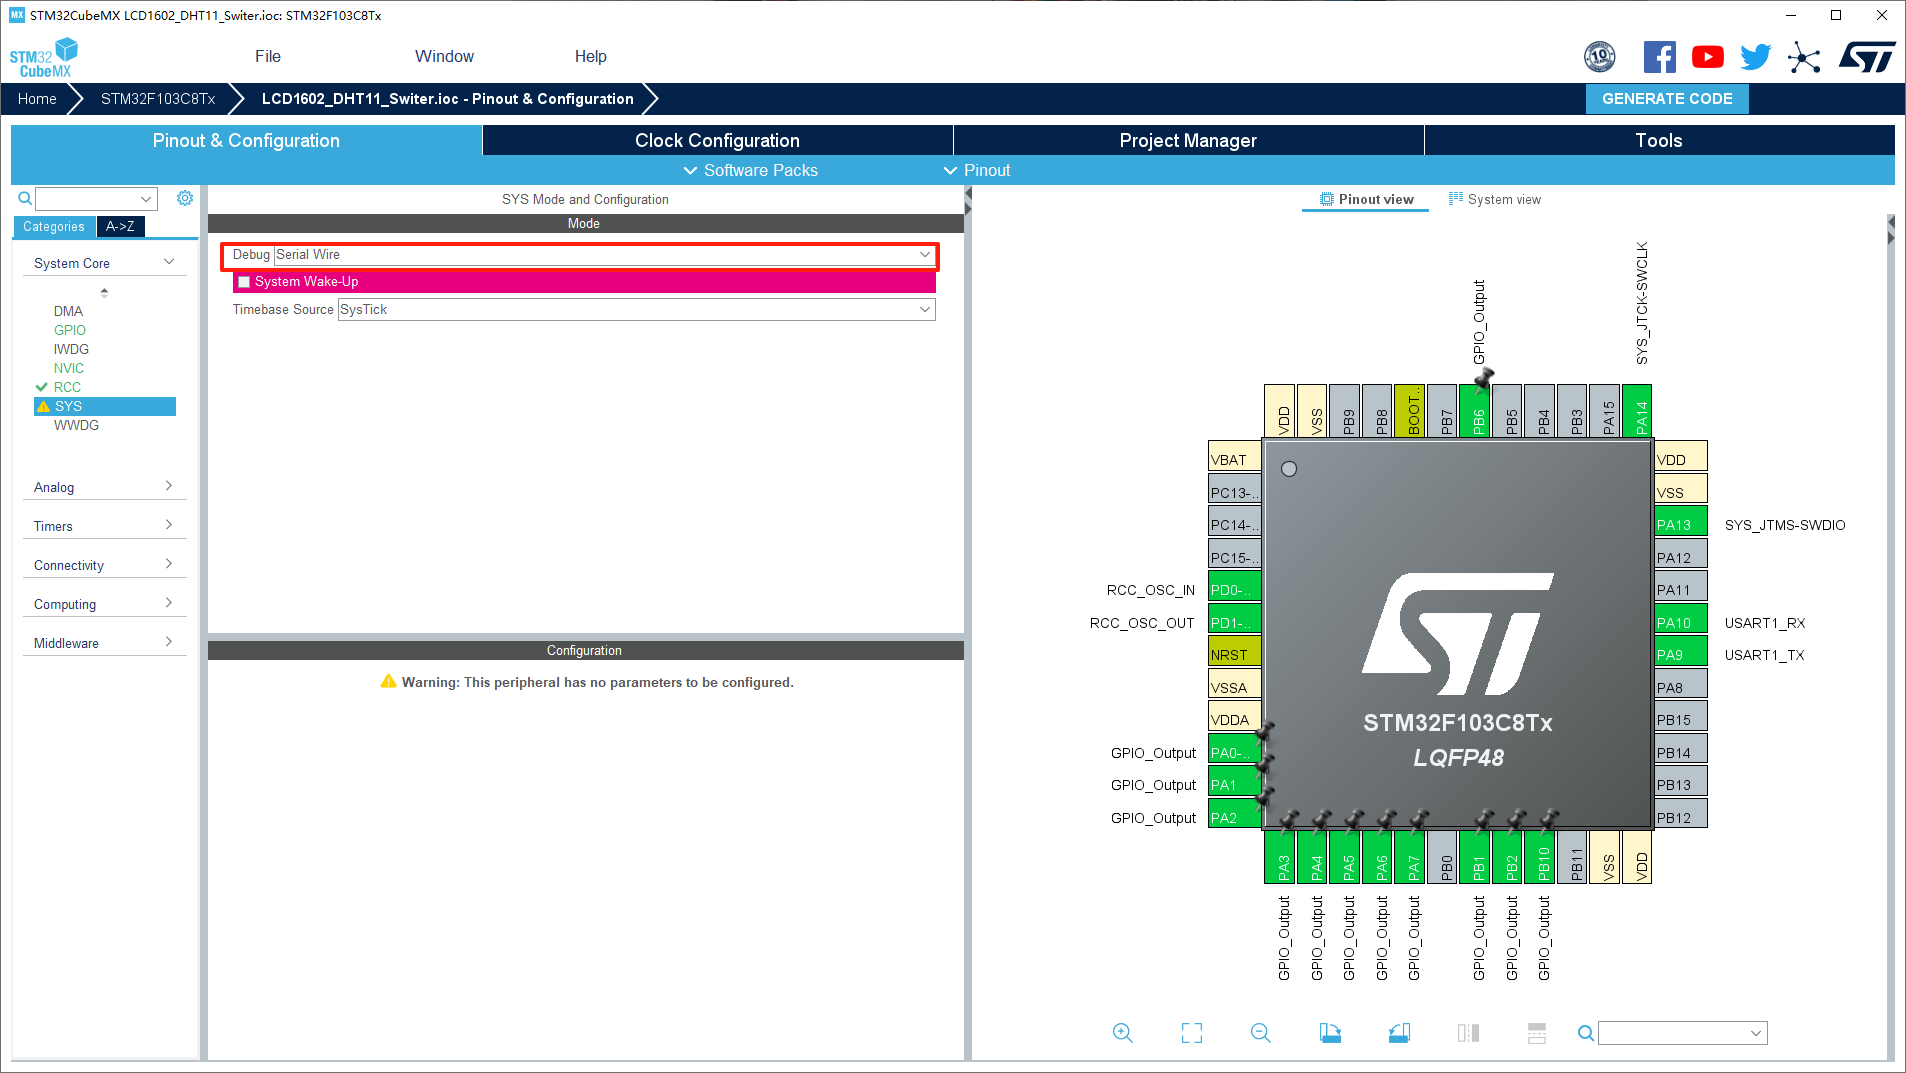
Task: Open the Facebook link icon
Action: pyautogui.click(x=1659, y=57)
